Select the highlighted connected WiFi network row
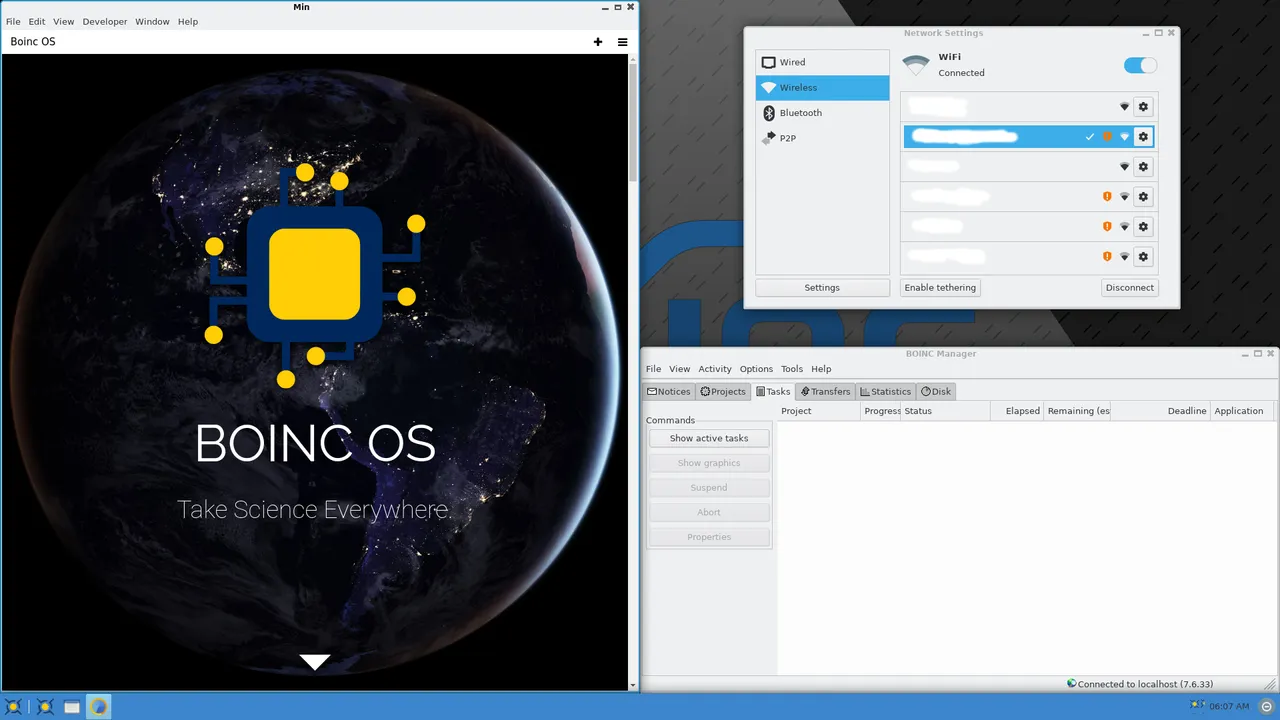 (1029, 136)
